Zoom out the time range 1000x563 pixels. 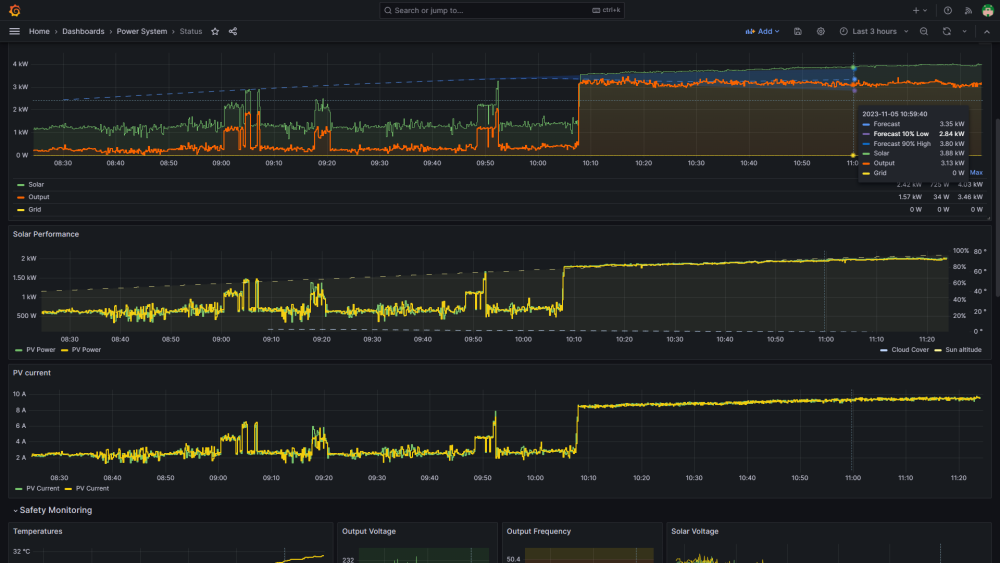tap(923, 31)
